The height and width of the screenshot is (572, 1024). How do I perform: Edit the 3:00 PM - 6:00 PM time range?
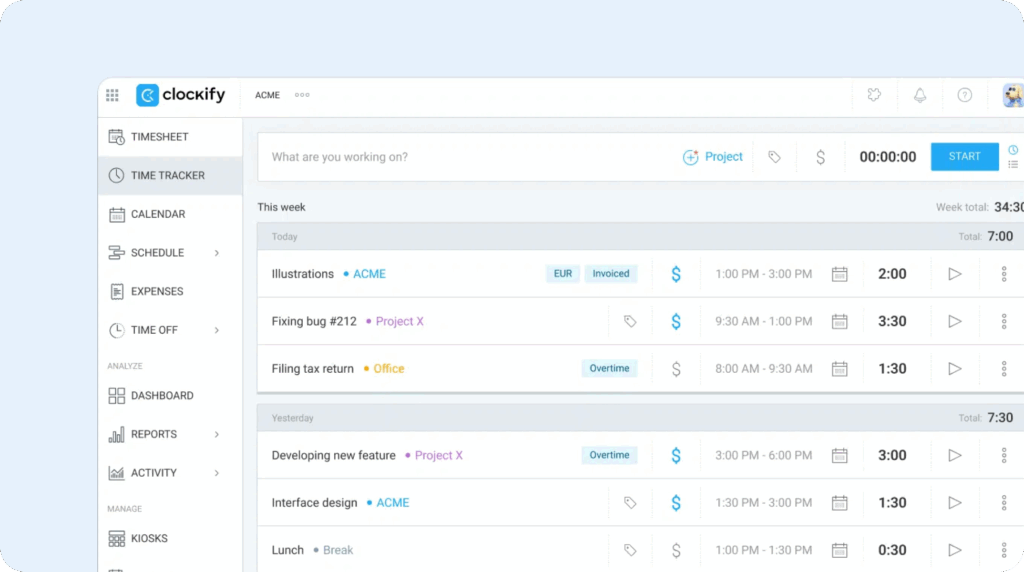pos(763,455)
